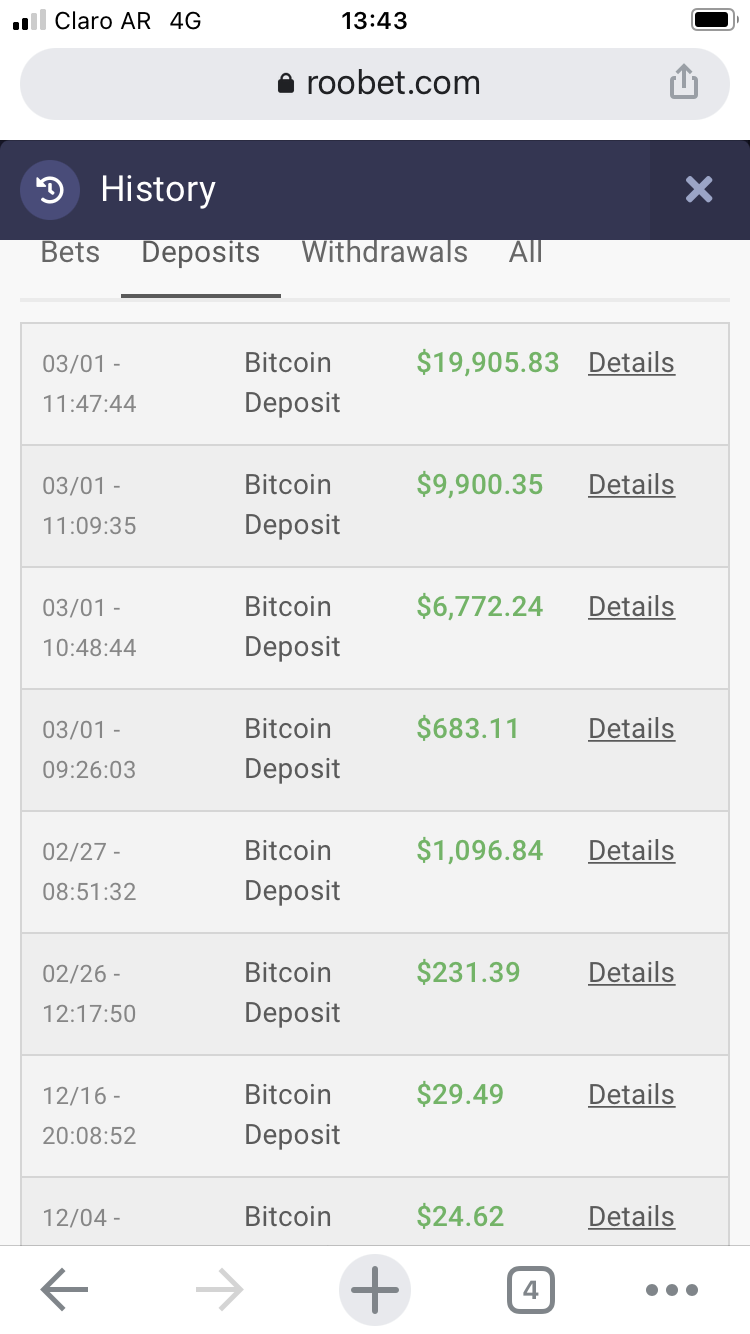750x1334 pixels.
Task: View Details of the $29.49 deposit
Action: point(631,1095)
